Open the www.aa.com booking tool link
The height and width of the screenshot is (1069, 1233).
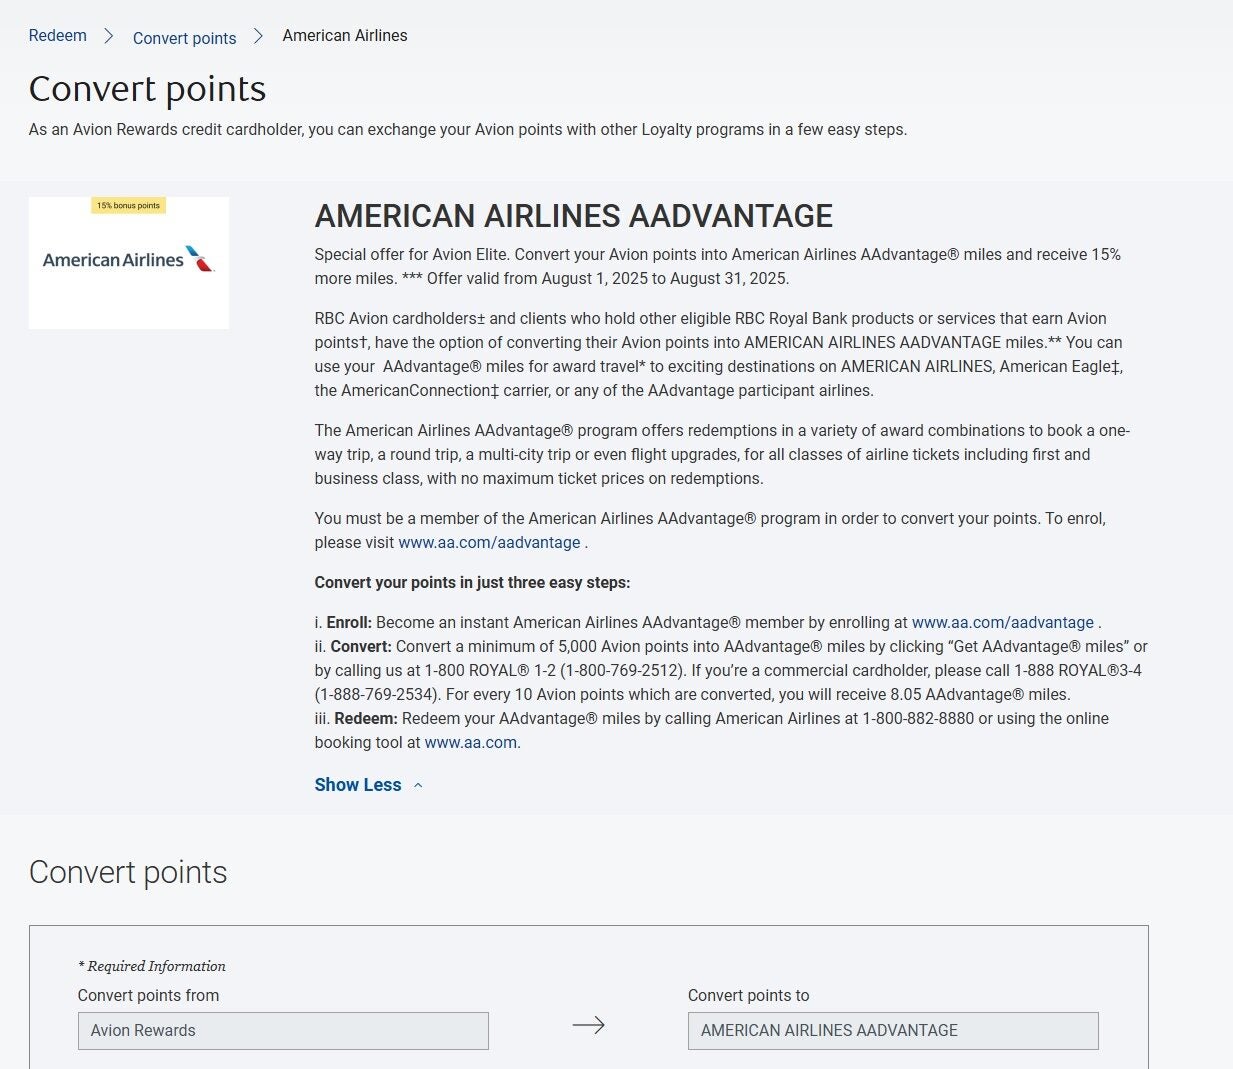pyautogui.click(x=471, y=742)
